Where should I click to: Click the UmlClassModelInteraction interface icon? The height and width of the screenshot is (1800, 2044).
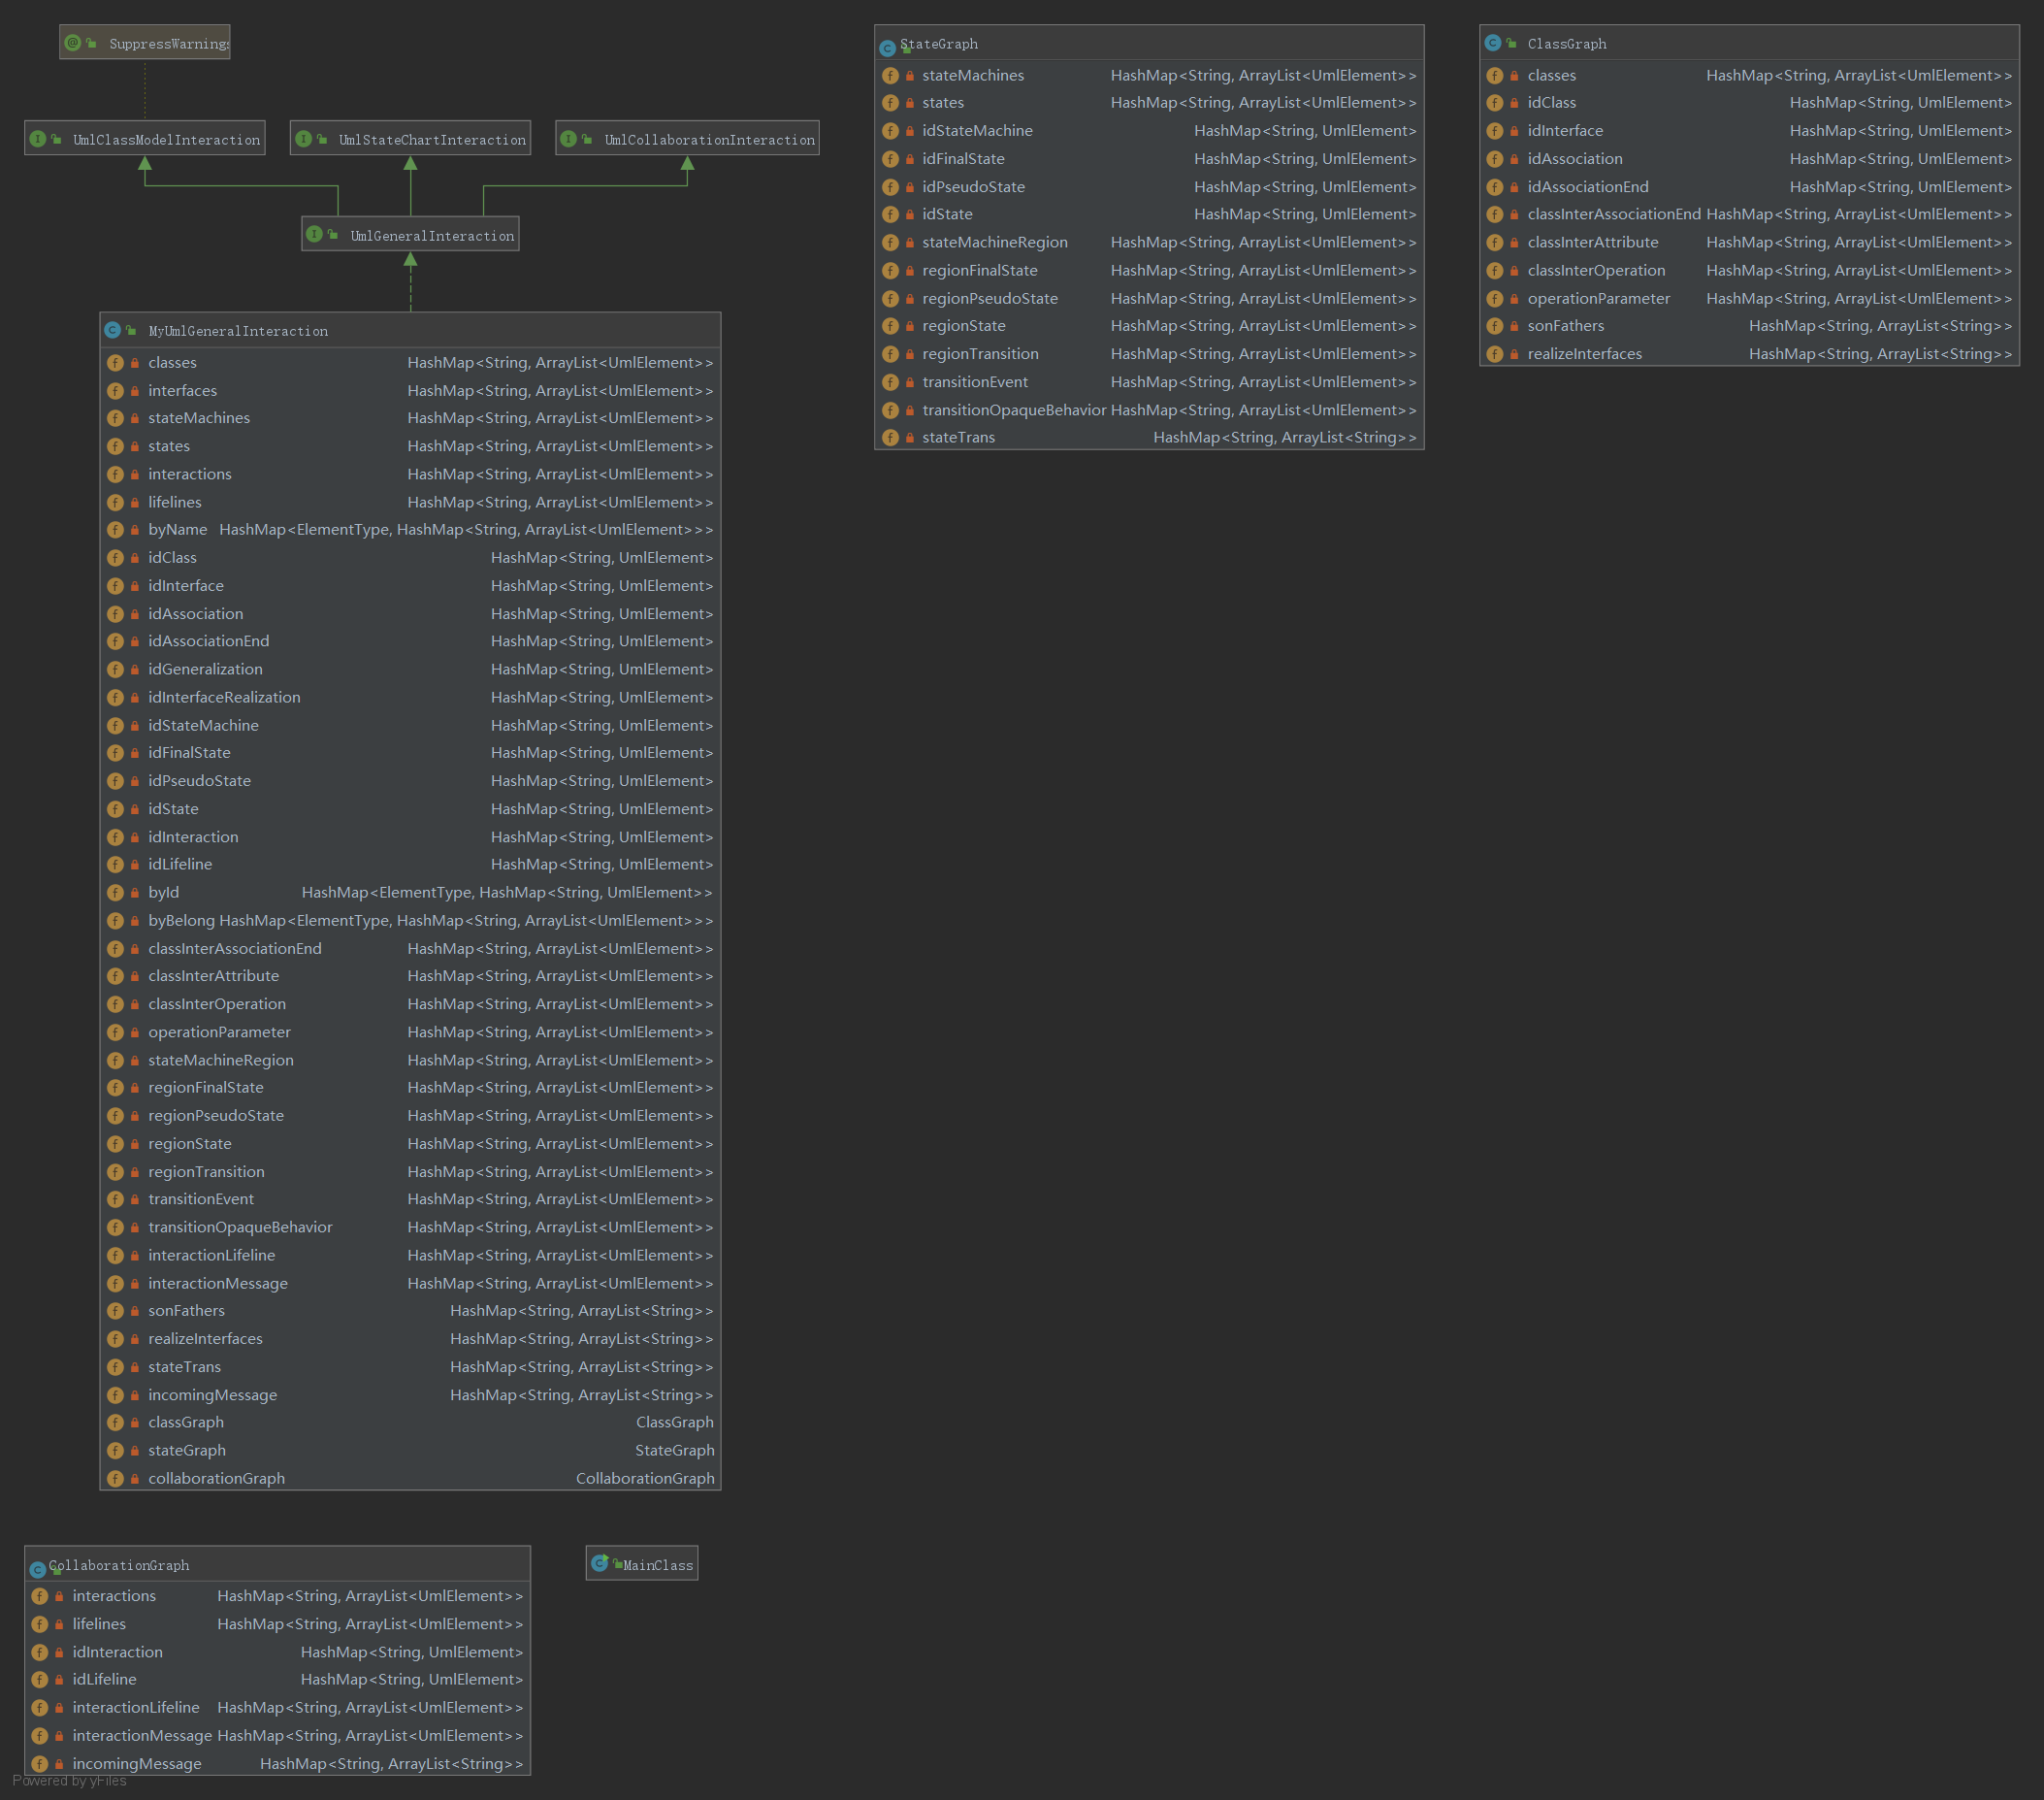(37, 139)
